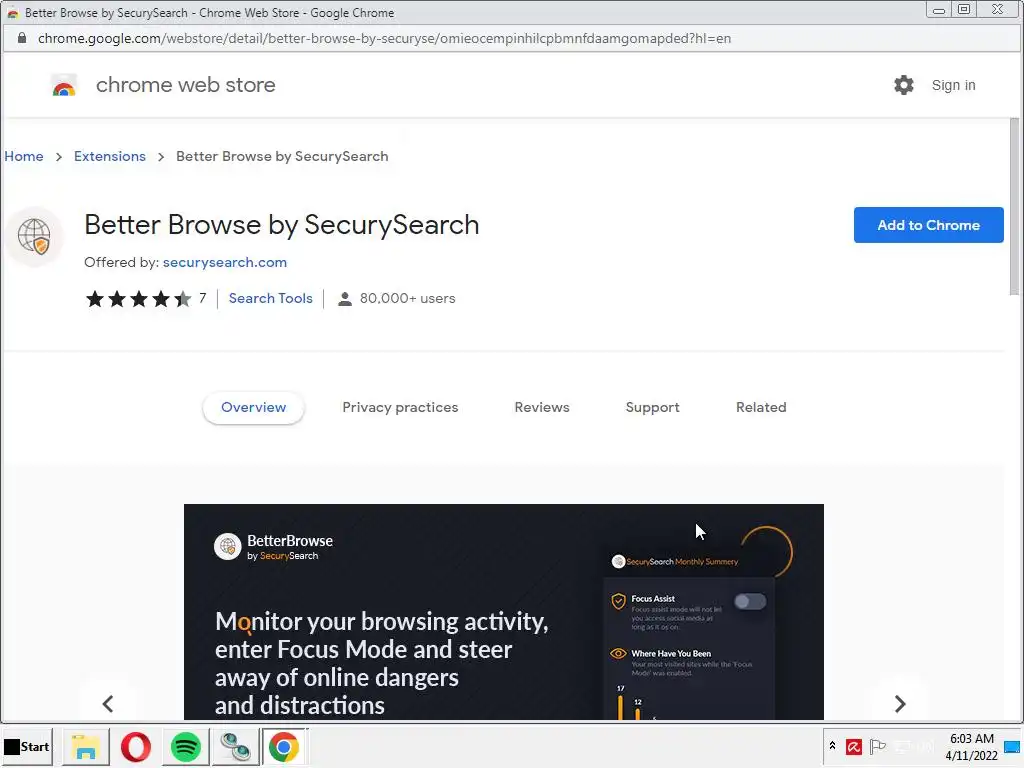Click the Chrome Web Store rainbow logo

pyautogui.click(x=64, y=86)
